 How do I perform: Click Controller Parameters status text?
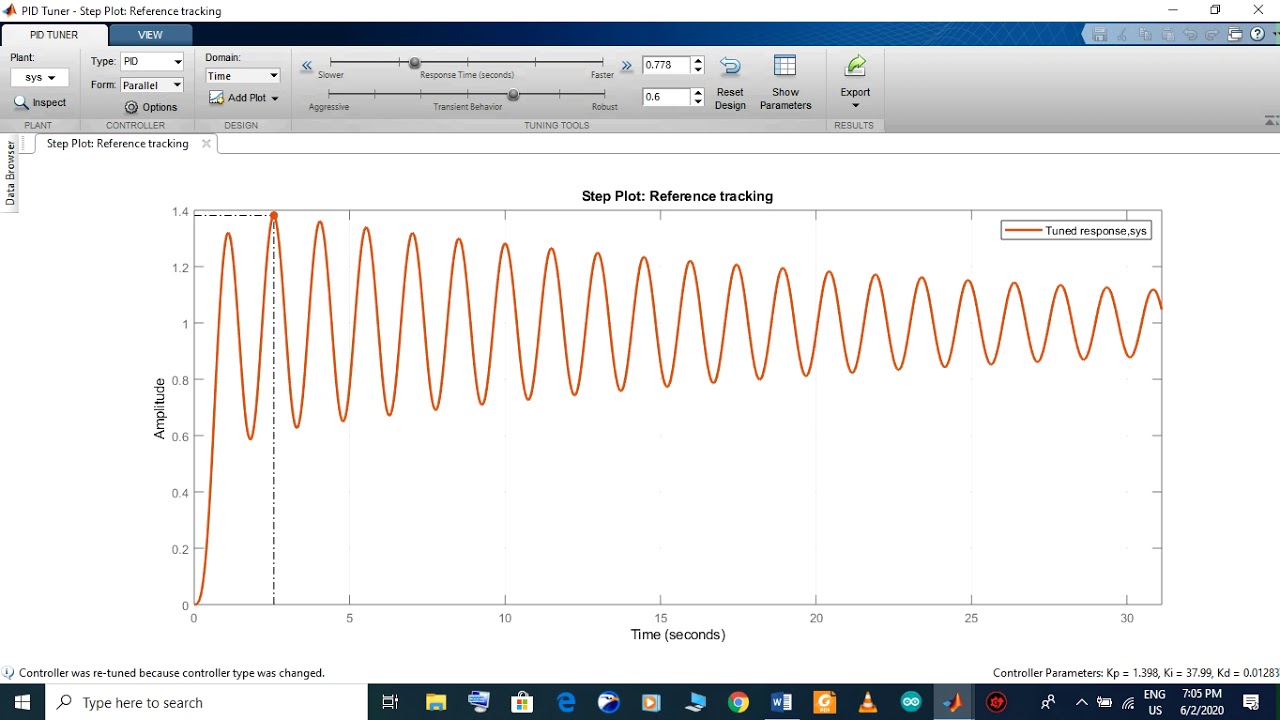click(x=1135, y=673)
